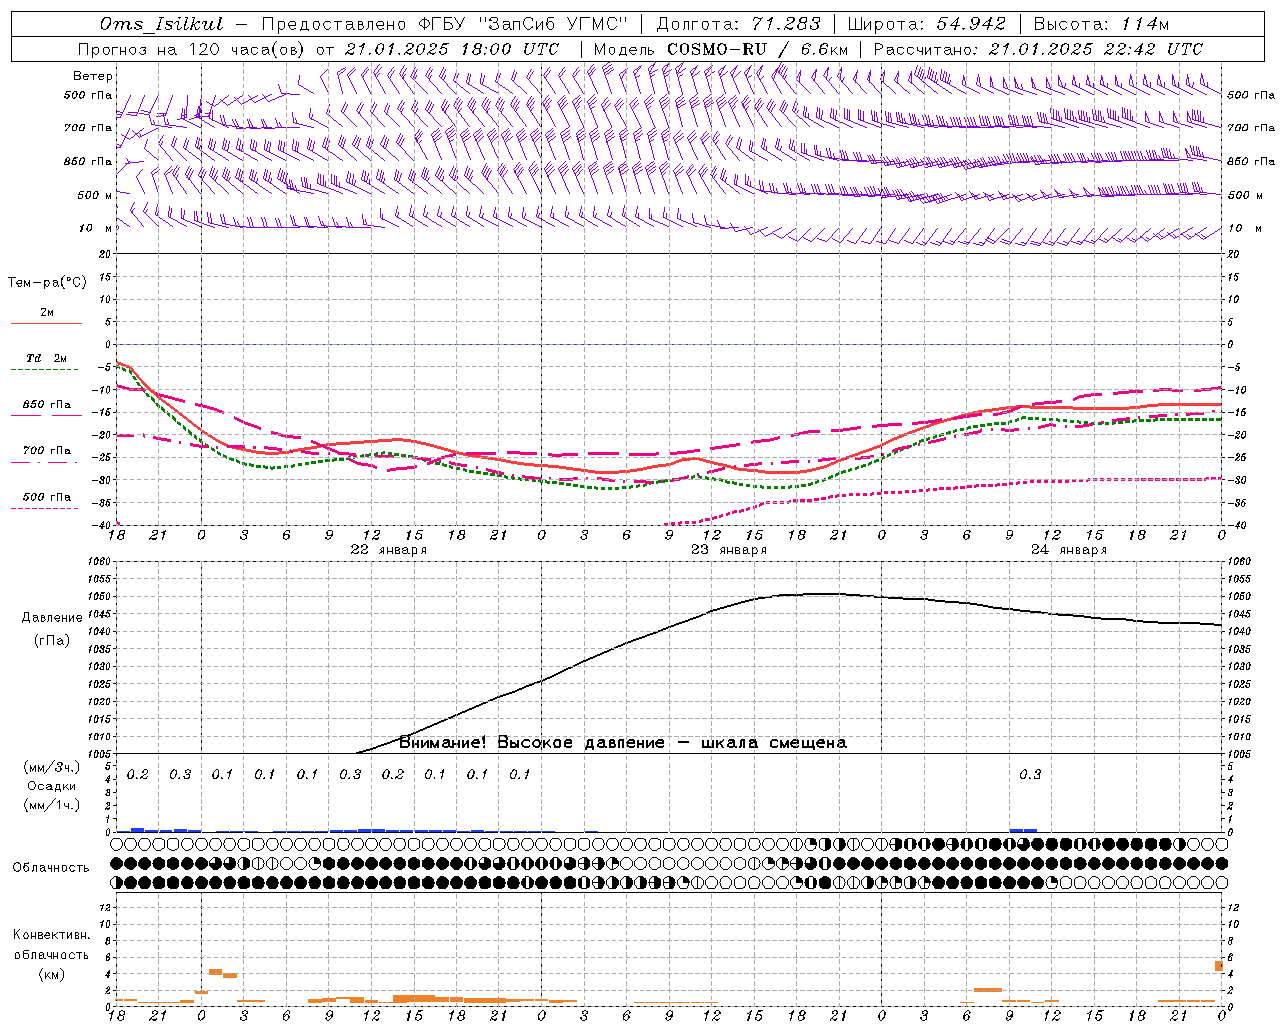Click the date label 23 января
Viewport: 1280px width, 1024px height.
pyautogui.click(x=729, y=549)
